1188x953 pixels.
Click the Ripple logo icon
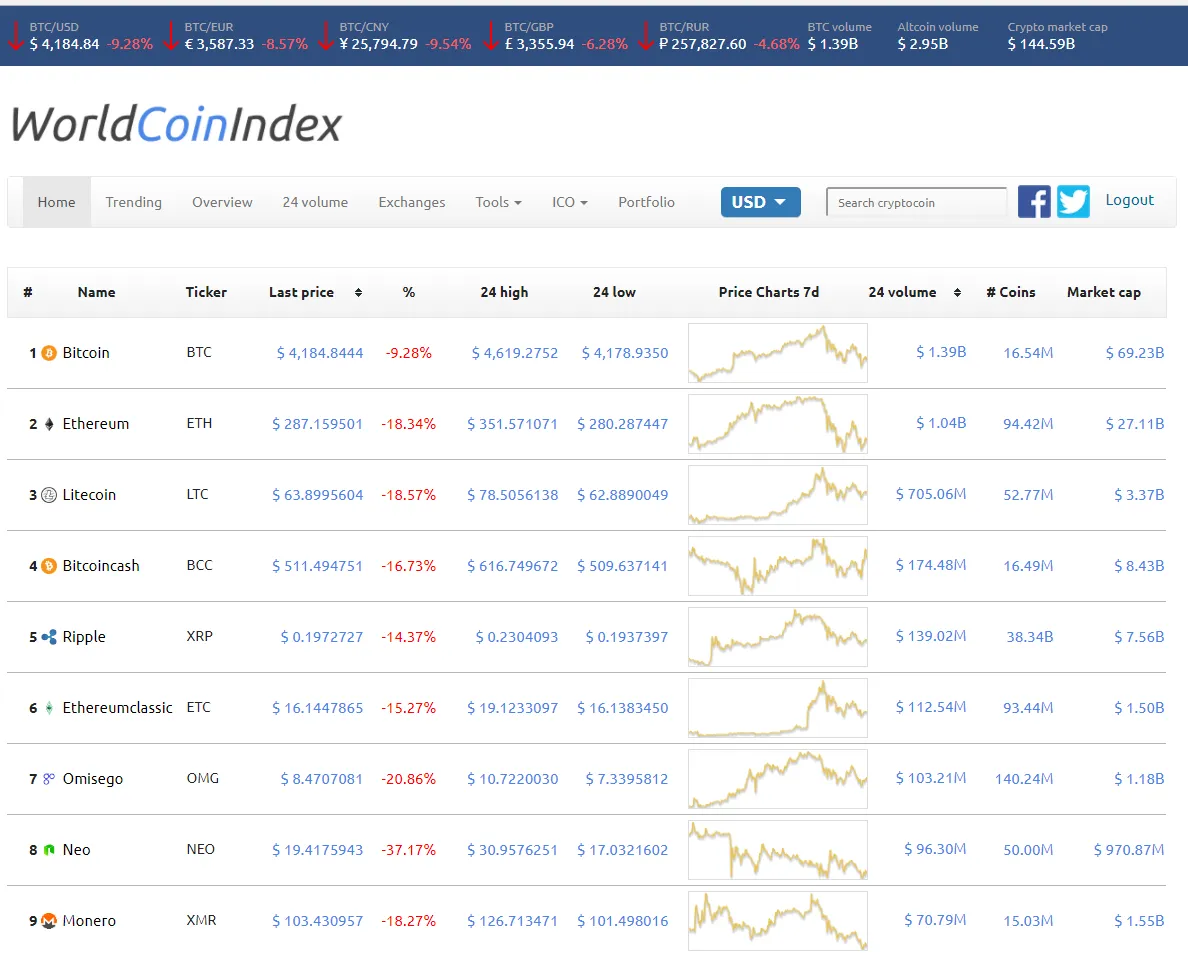point(48,637)
